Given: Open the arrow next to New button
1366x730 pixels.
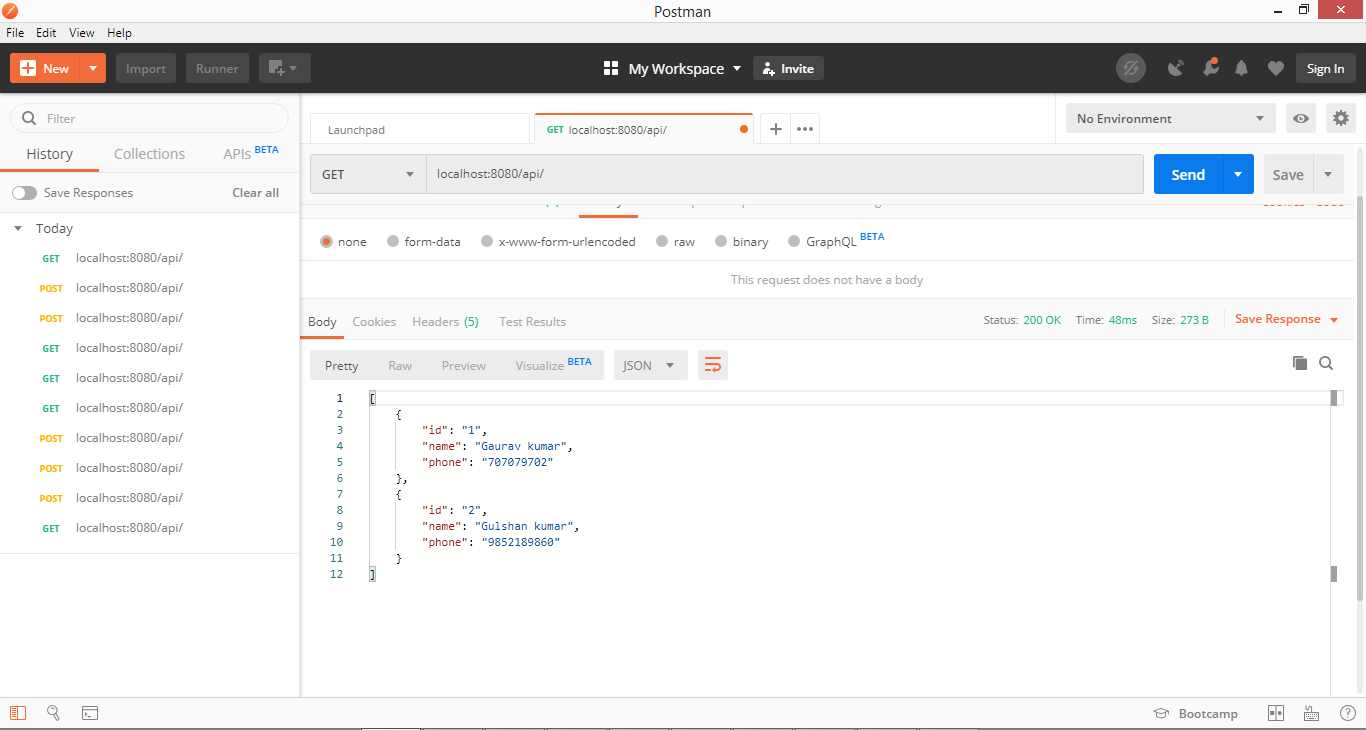Looking at the screenshot, I should point(92,68).
